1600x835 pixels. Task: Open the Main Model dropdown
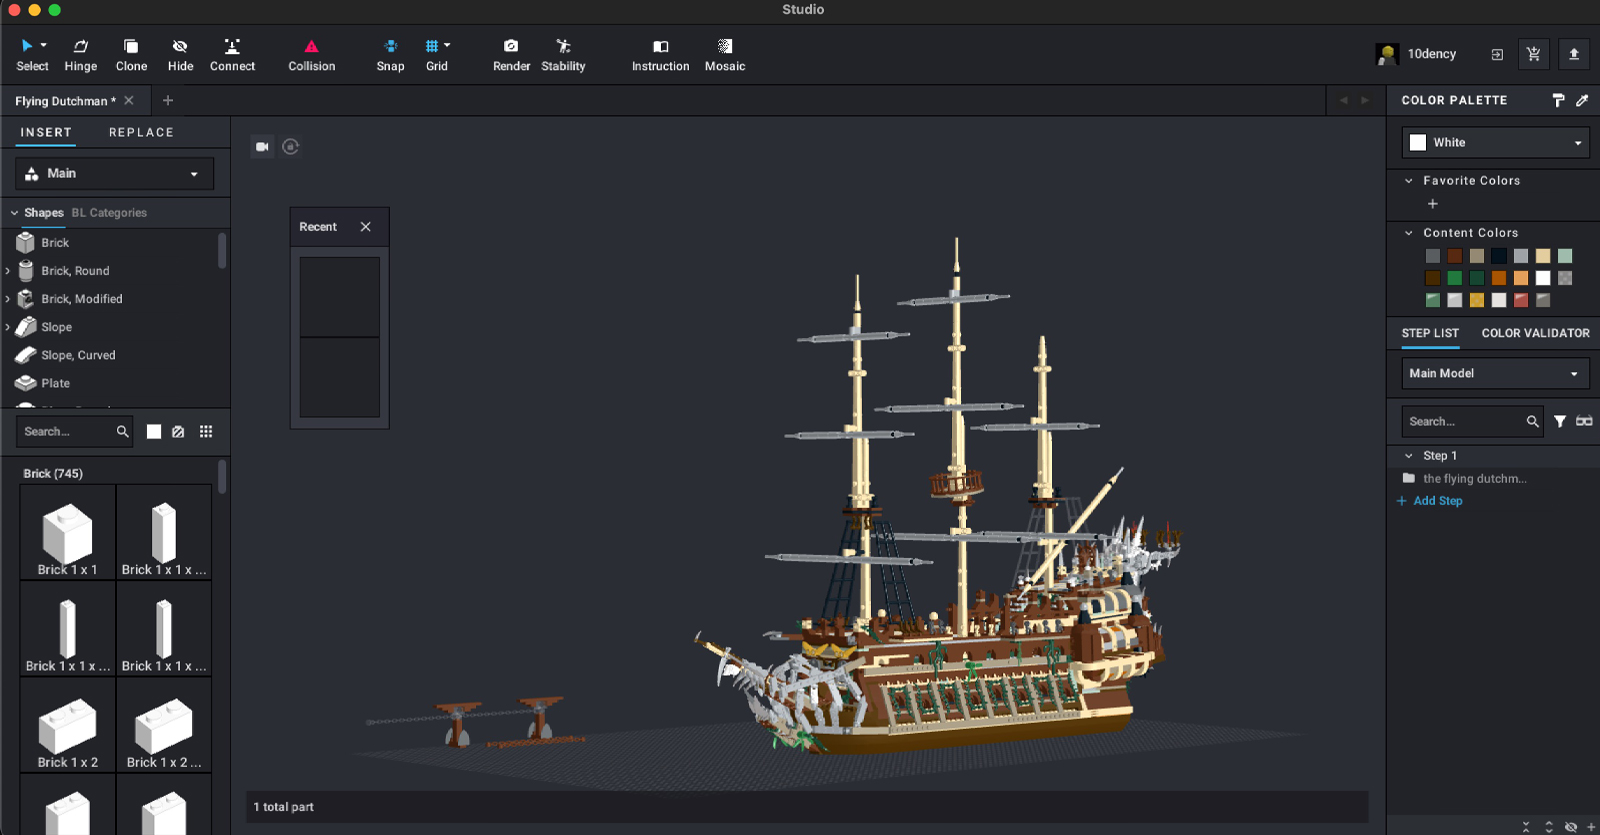click(x=1495, y=373)
